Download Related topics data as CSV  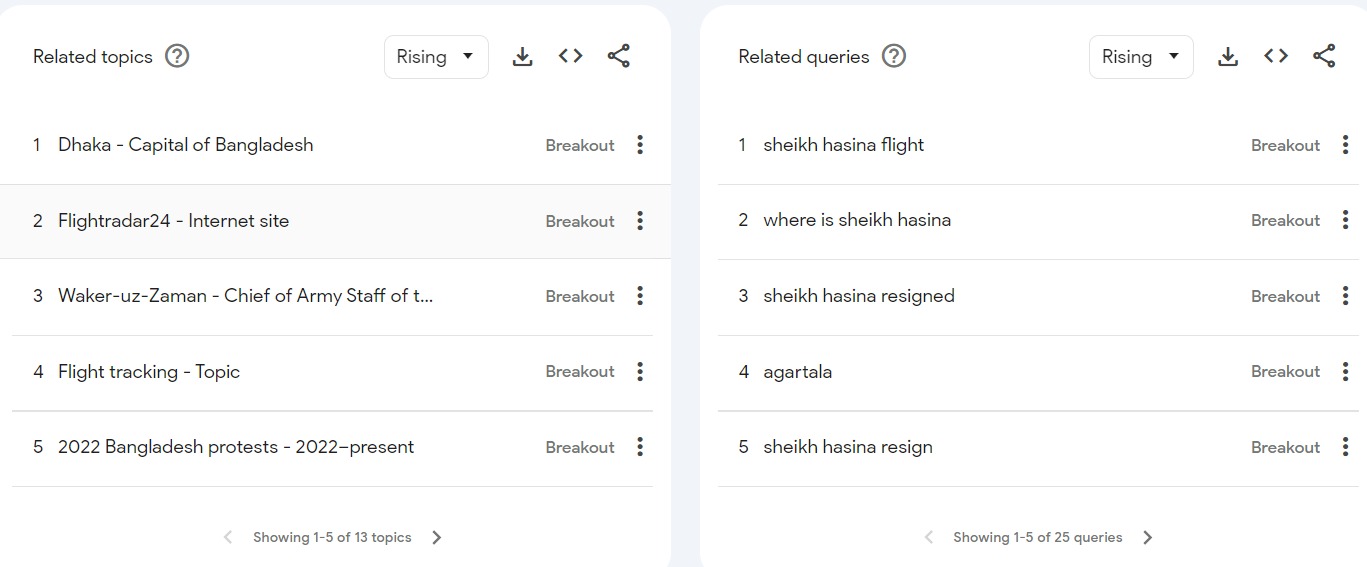click(522, 57)
